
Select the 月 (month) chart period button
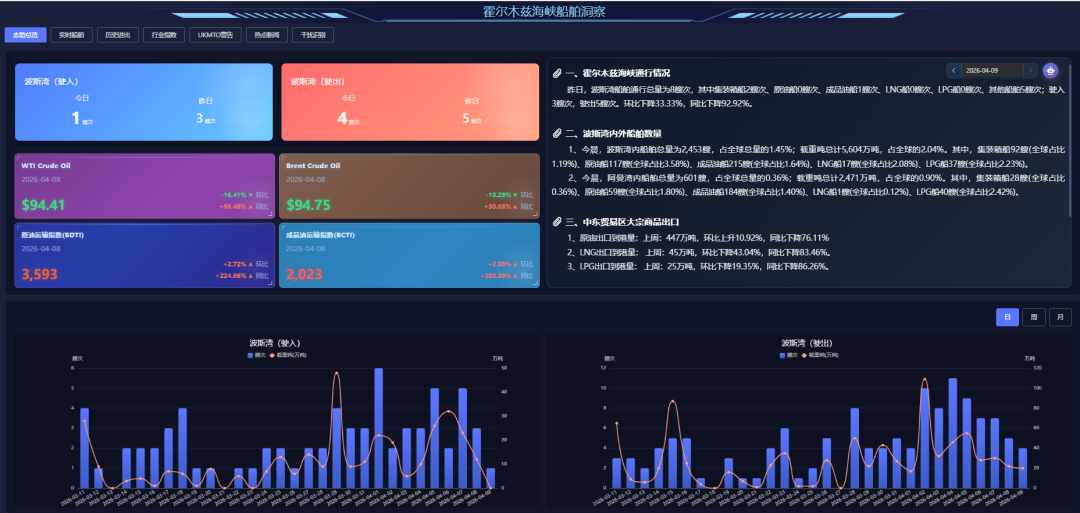point(1060,317)
